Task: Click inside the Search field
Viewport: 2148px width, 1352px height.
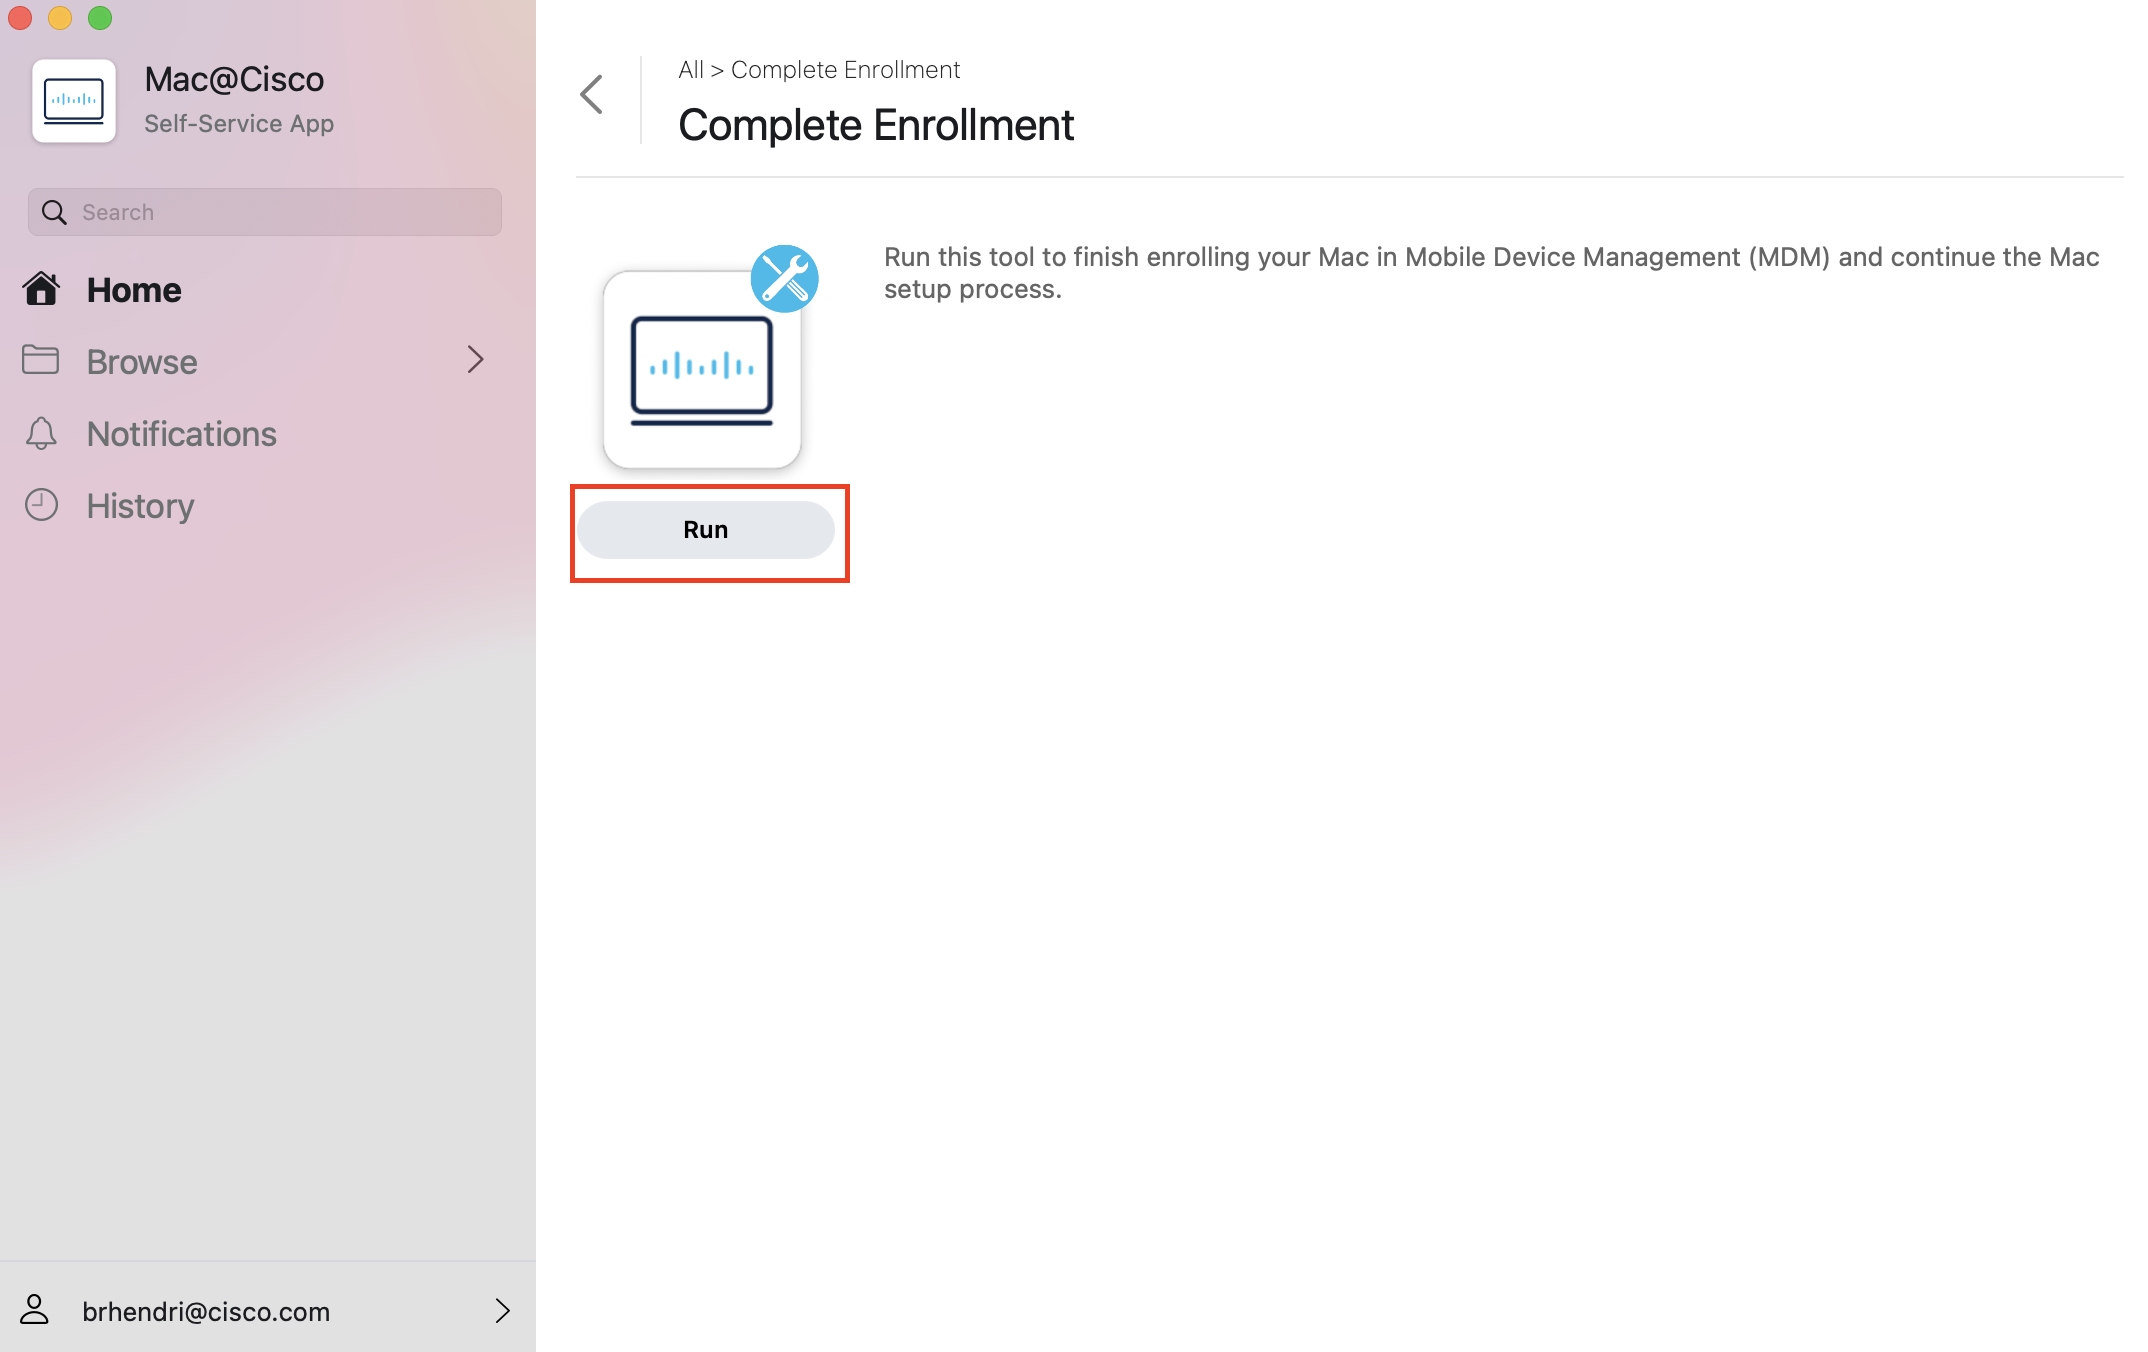Action: [280, 212]
